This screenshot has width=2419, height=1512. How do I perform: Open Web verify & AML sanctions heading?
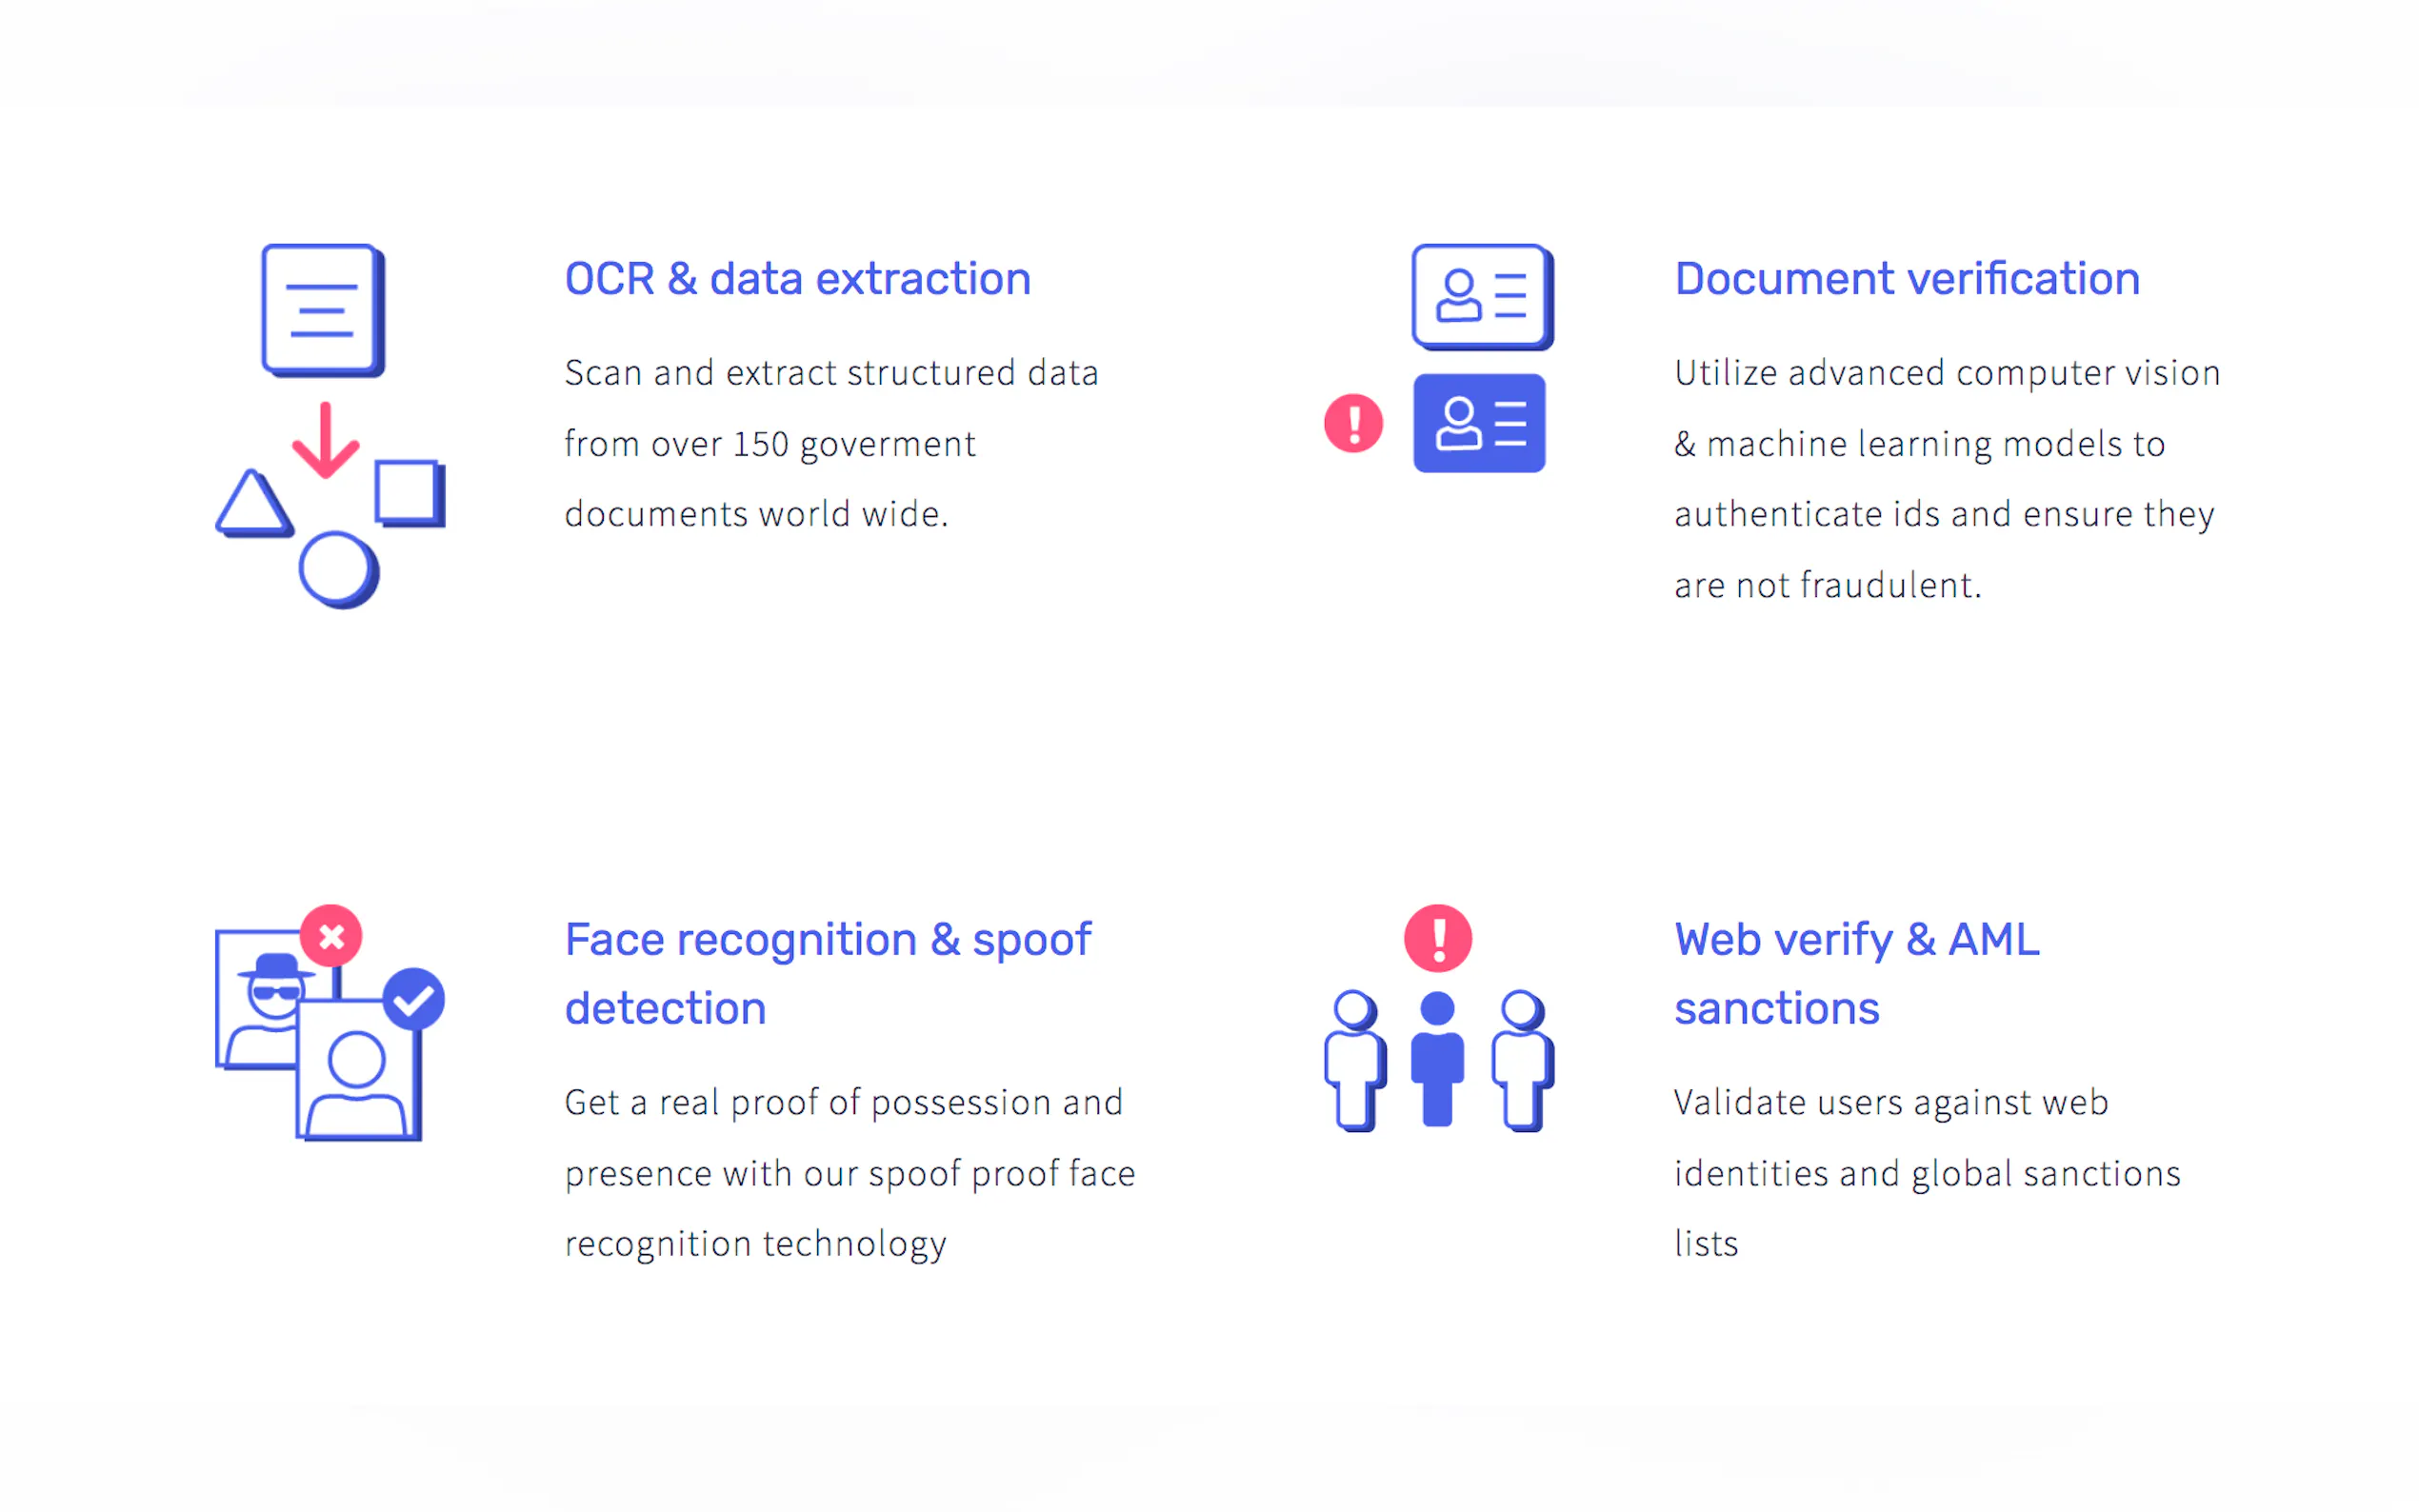pos(1856,973)
